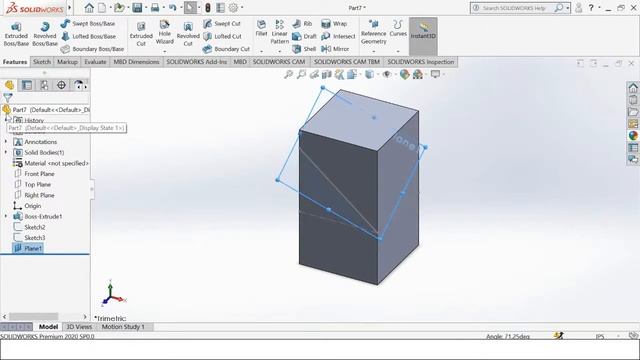Switch to the Markup tab
The width and height of the screenshot is (640, 360).
point(67,62)
